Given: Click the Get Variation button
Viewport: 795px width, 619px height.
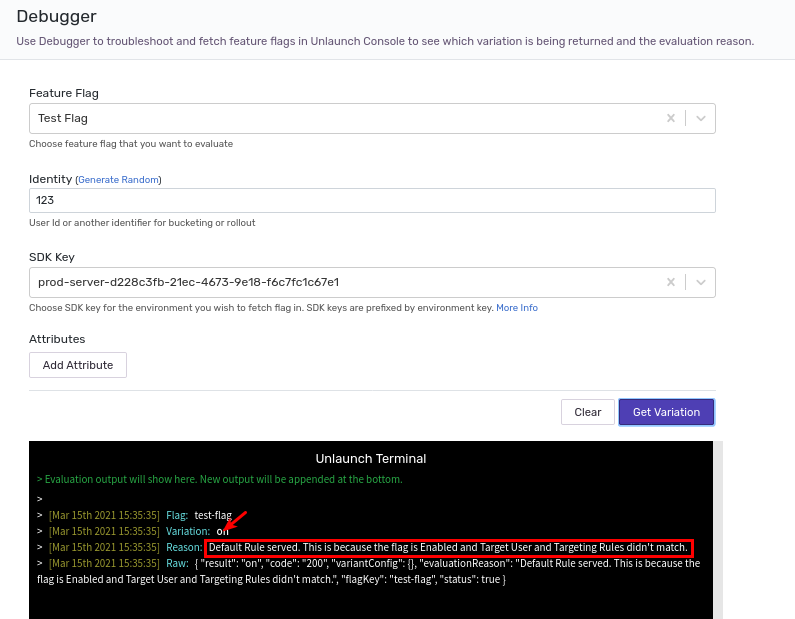Looking at the screenshot, I should pos(666,412).
